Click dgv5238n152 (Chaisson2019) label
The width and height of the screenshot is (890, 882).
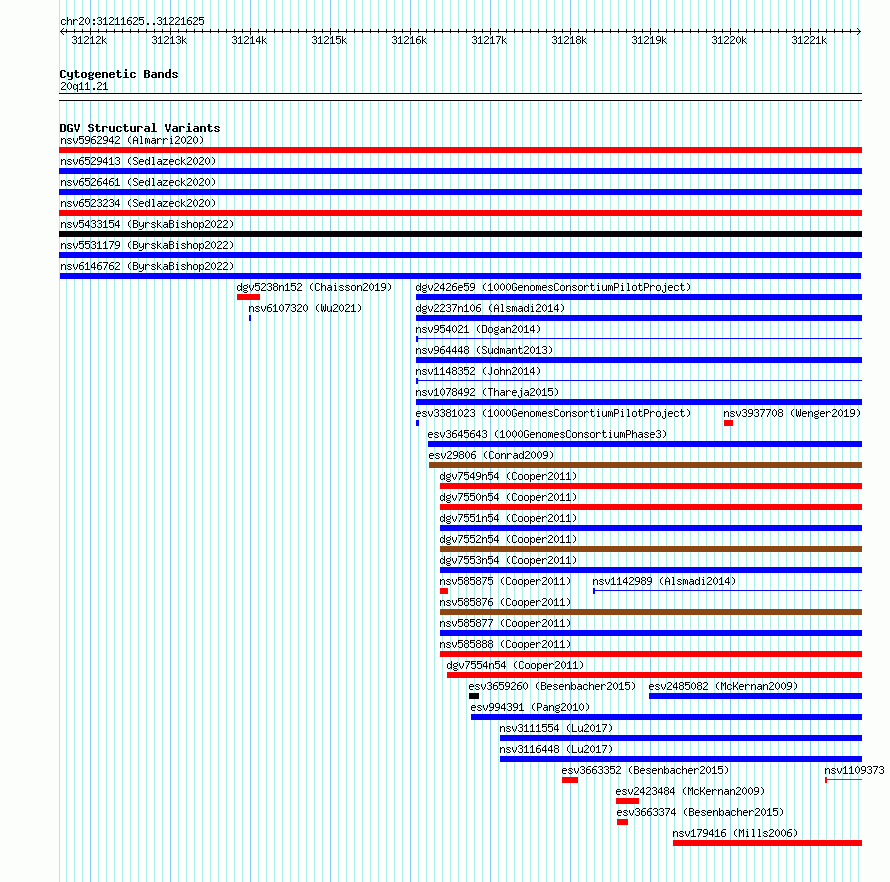(314, 287)
